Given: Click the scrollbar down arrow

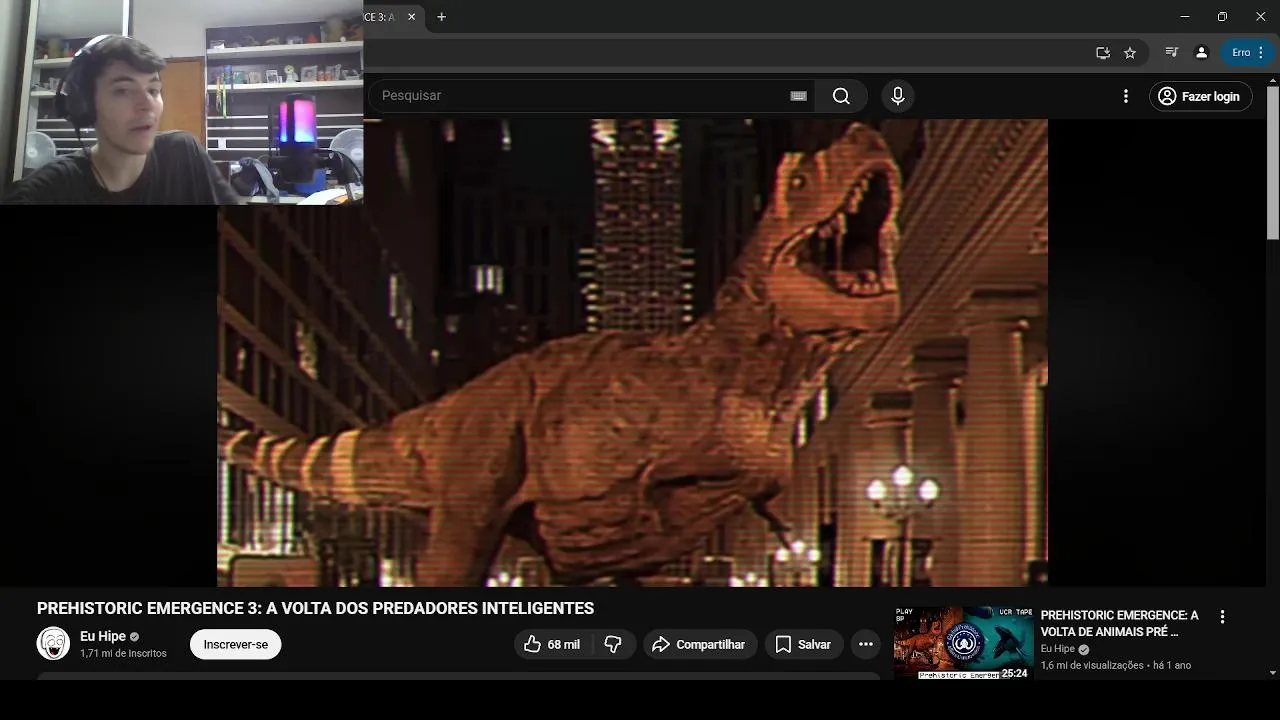Looking at the screenshot, I should [x=1272, y=673].
